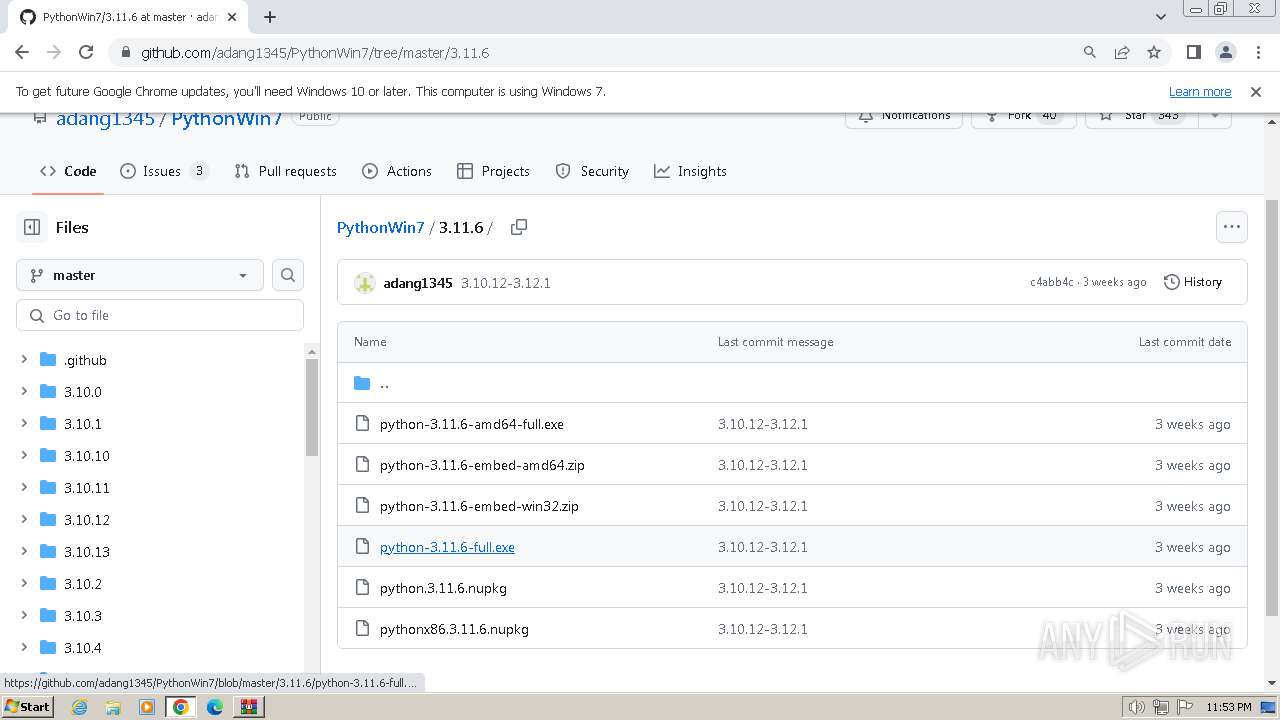Screen dimensions: 1280x720
Task: Click the file tree scrollbar
Action: tap(311, 406)
